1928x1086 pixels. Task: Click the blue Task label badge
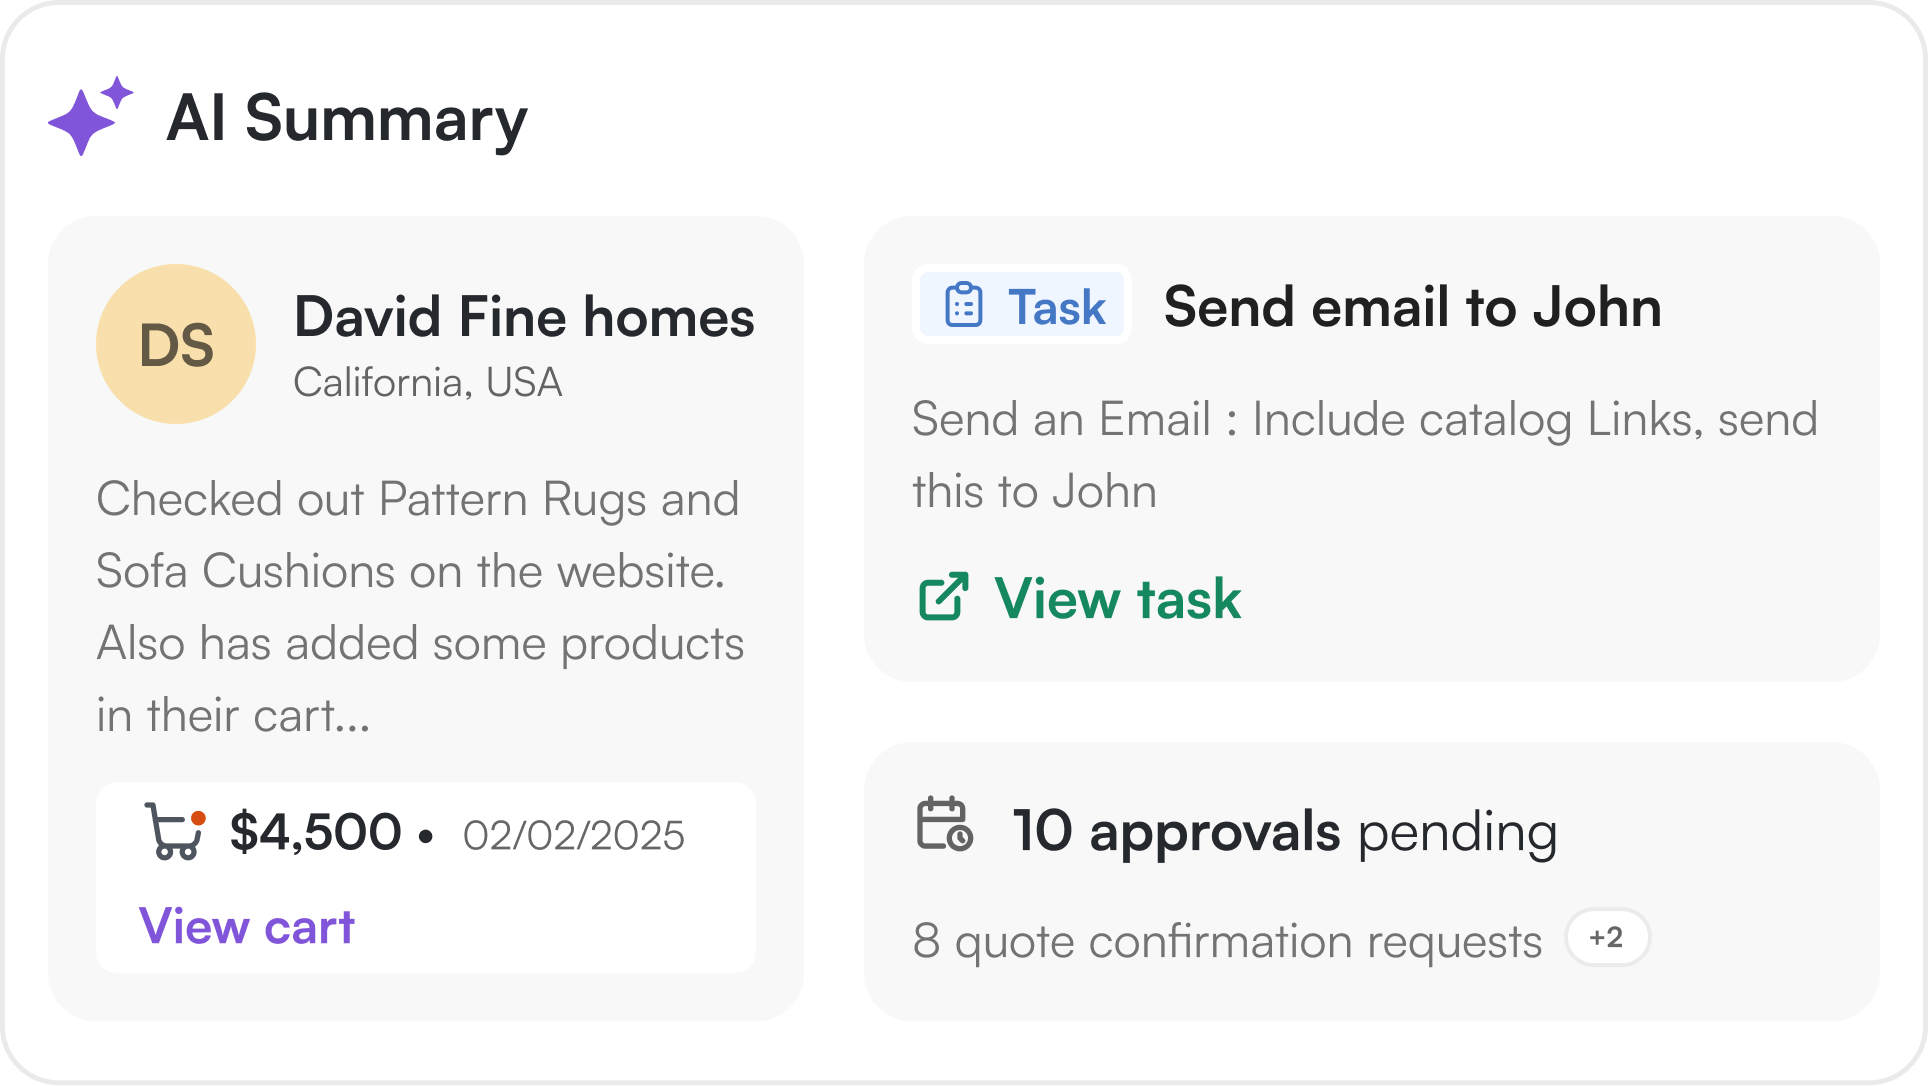click(1022, 305)
